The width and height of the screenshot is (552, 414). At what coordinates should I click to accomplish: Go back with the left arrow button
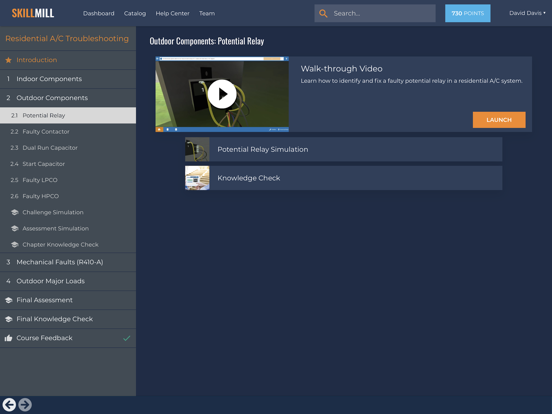point(9,404)
